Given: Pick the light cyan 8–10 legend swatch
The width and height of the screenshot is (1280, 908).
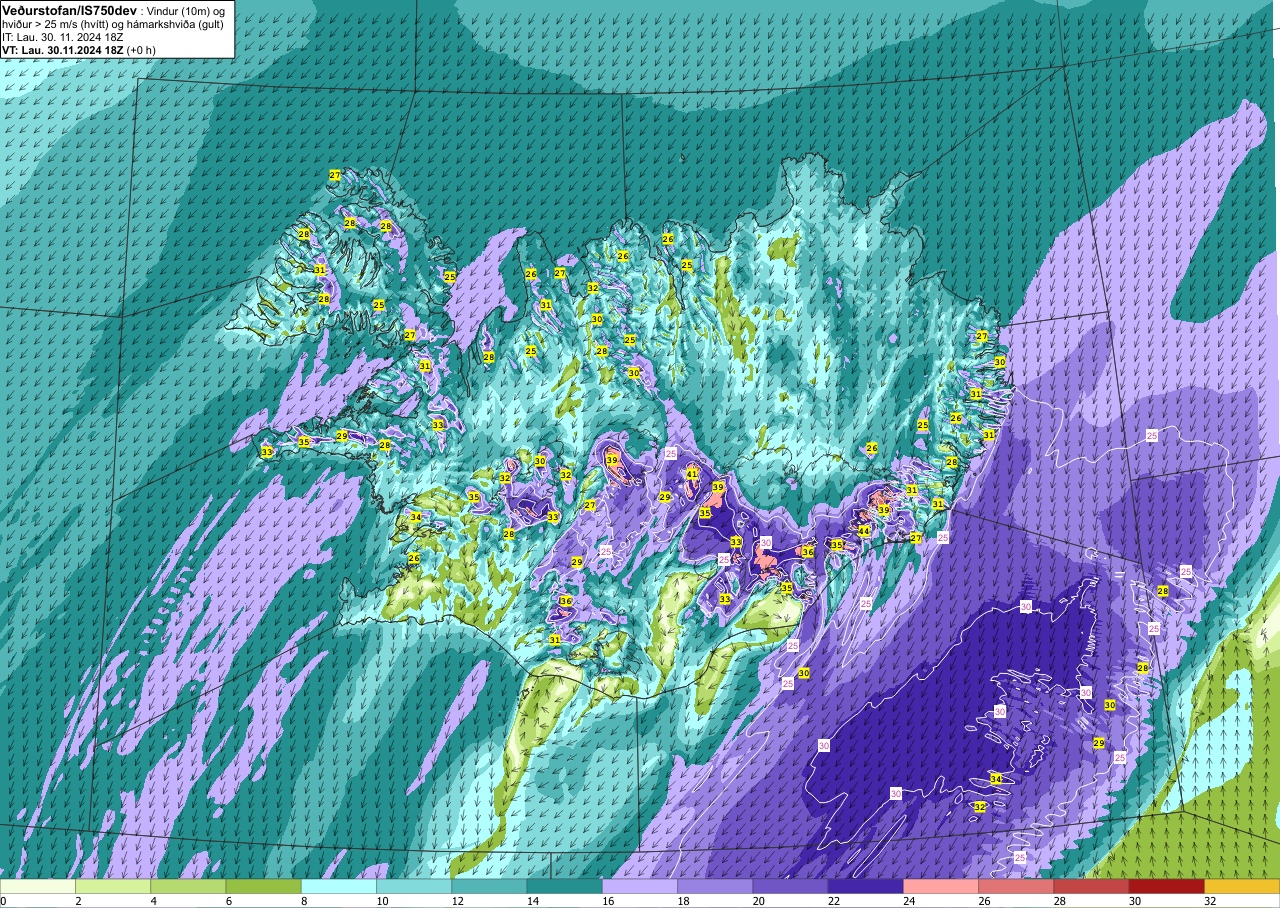Looking at the screenshot, I should 339,886.
